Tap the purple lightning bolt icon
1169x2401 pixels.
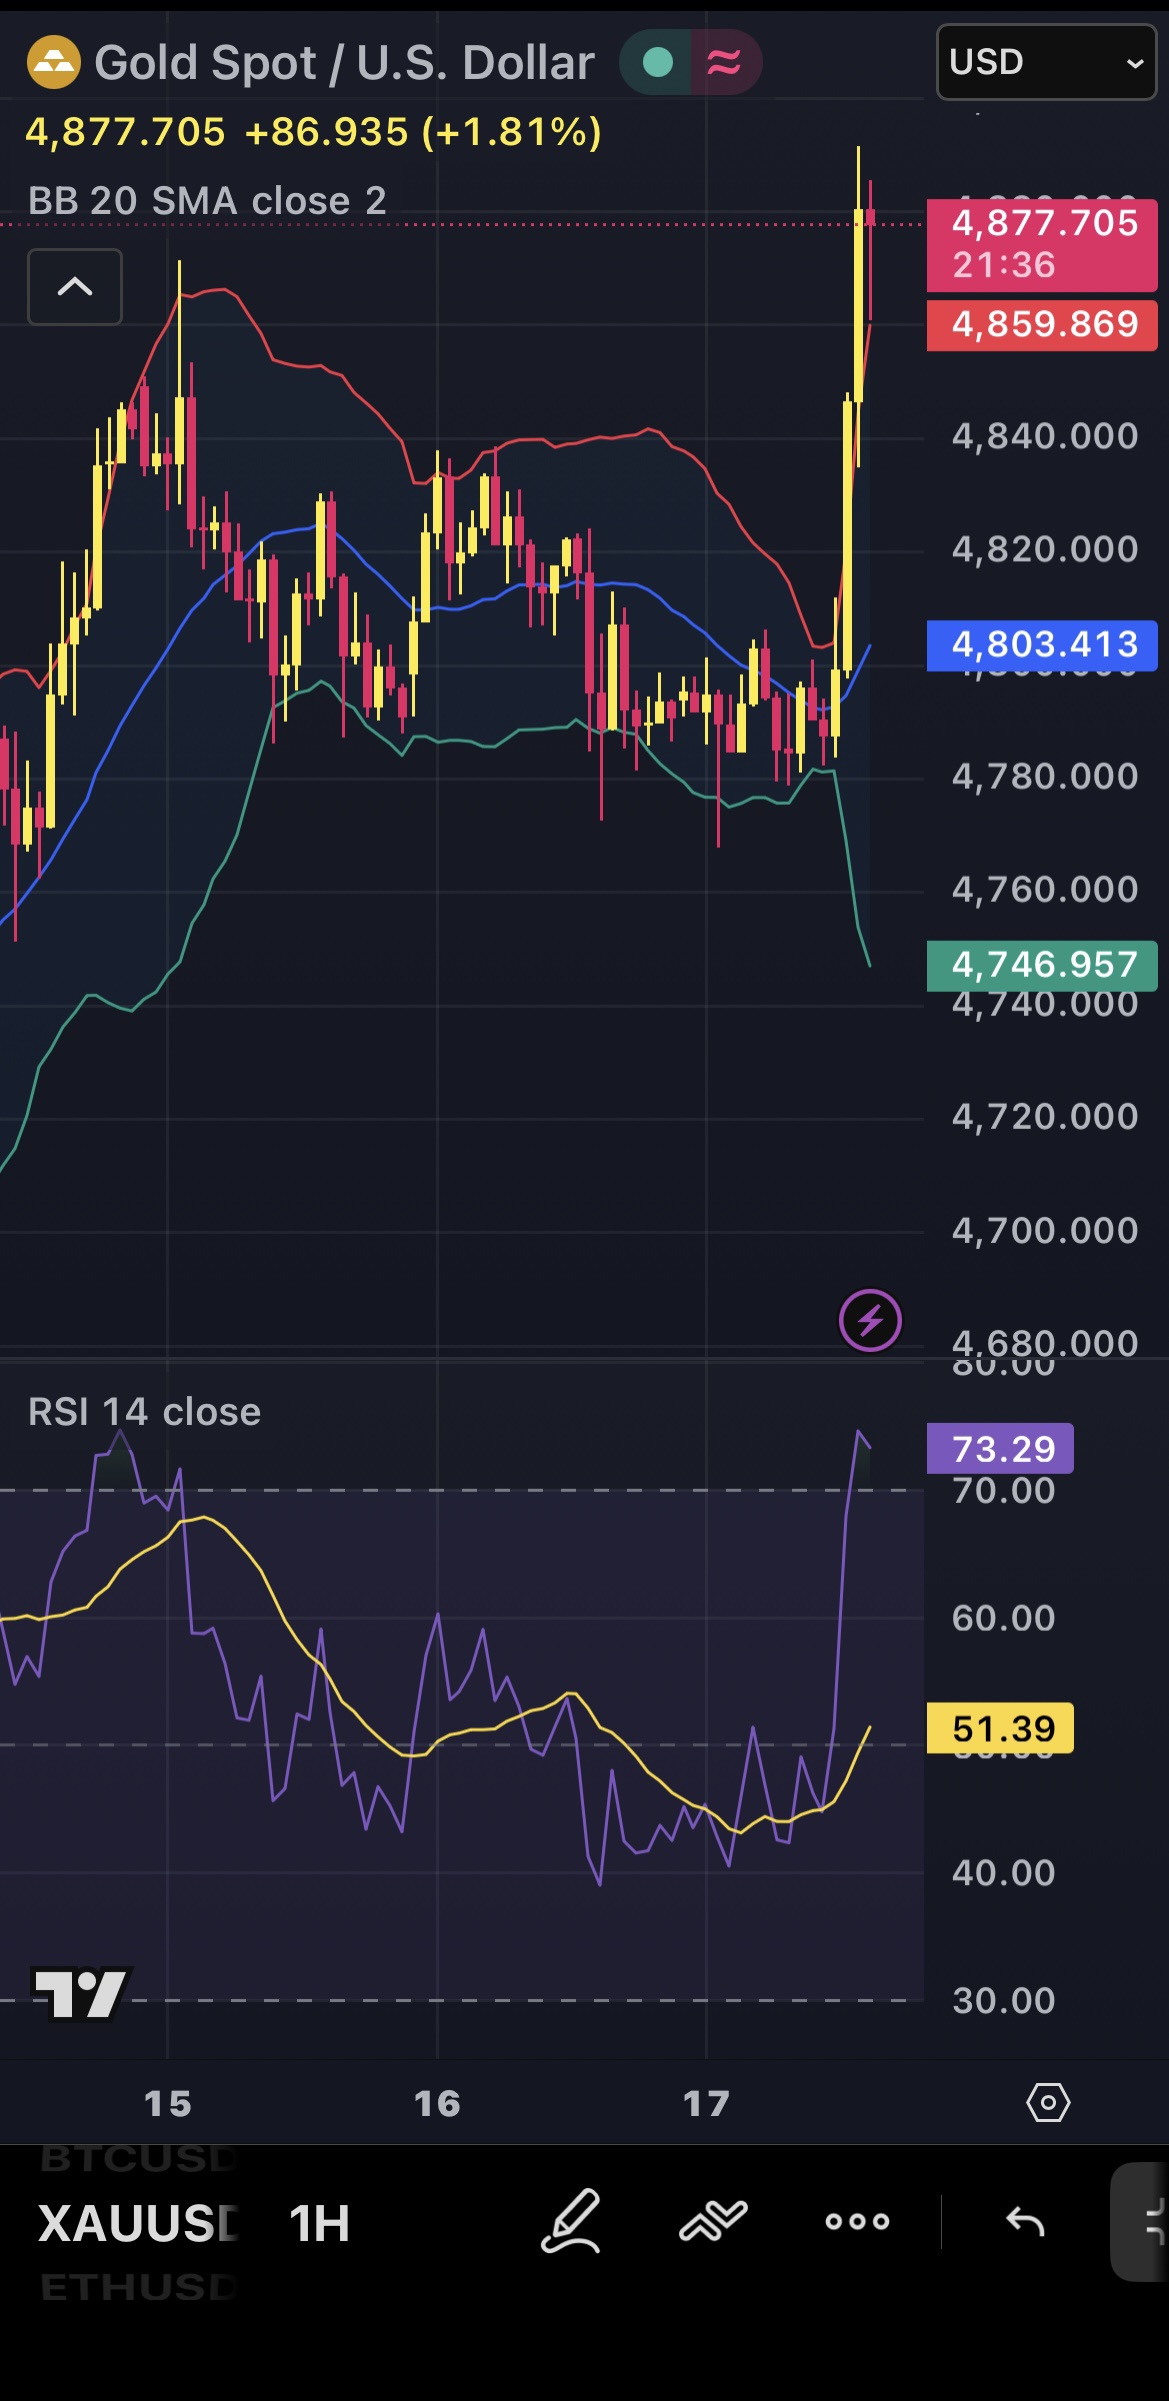870,1320
